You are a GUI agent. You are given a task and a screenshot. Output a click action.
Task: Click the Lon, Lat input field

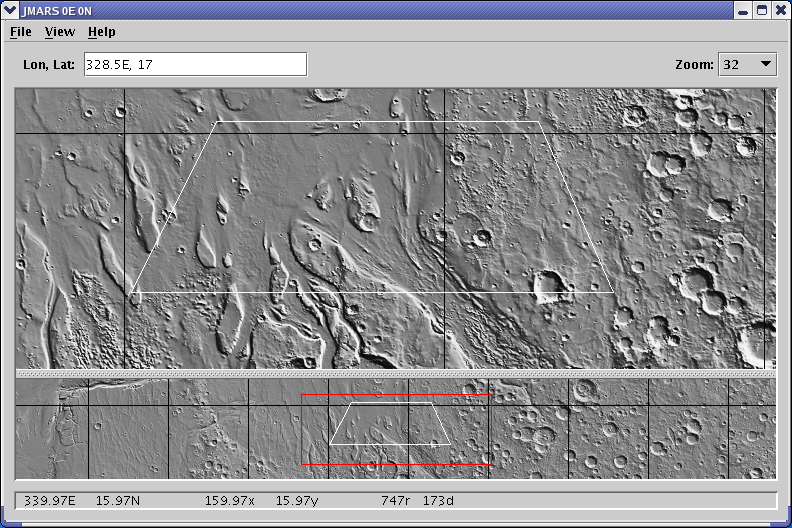195,65
